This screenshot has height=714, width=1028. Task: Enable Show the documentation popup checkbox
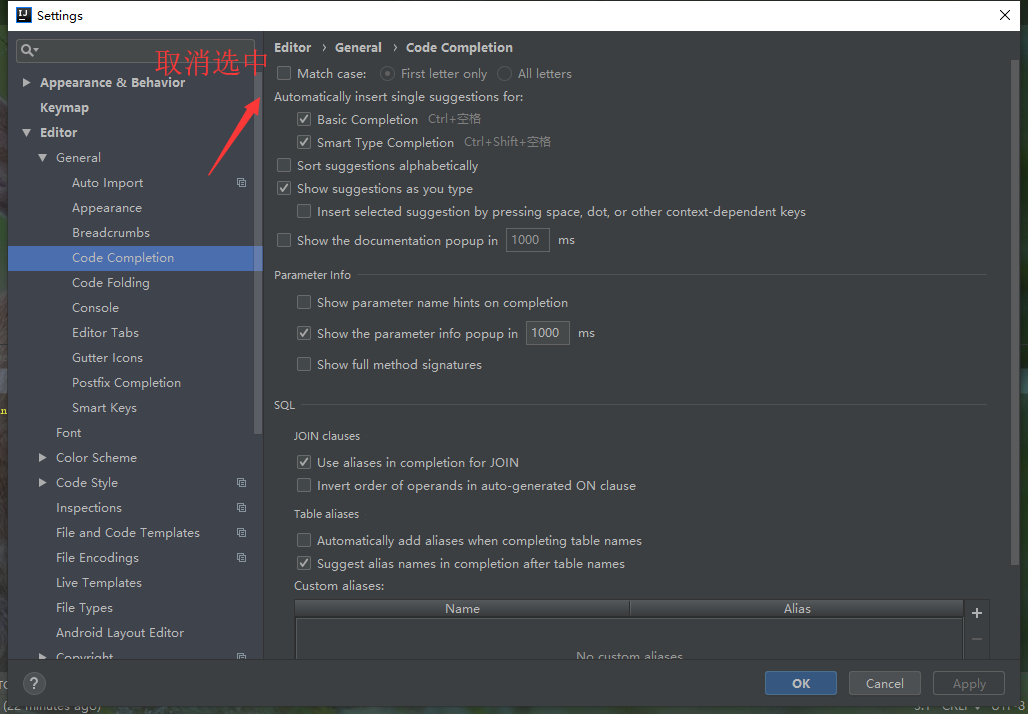click(x=284, y=241)
